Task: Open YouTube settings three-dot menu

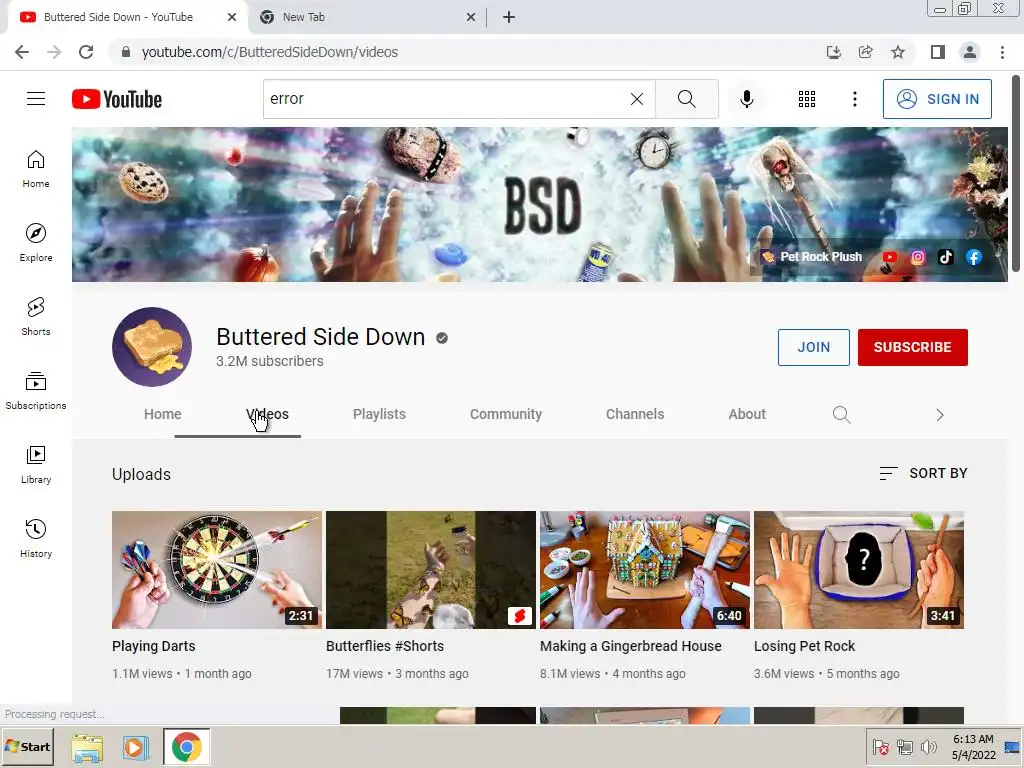Action: pos(854,99)
